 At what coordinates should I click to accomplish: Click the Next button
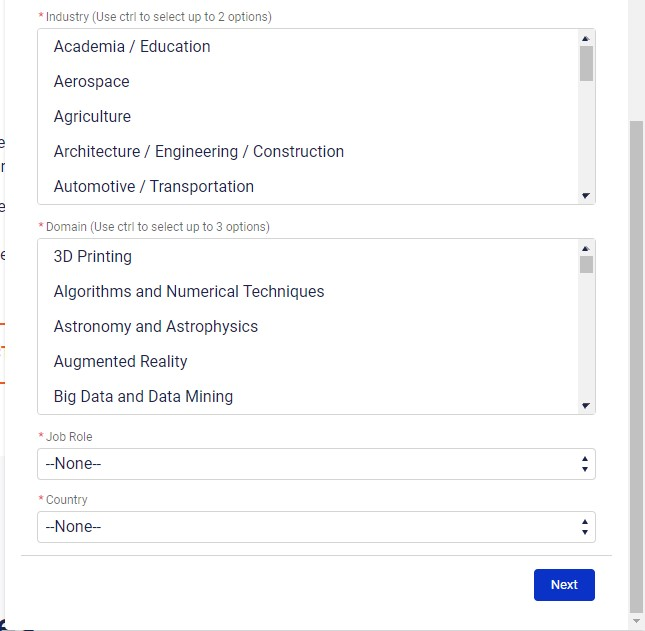pos(564,585)
